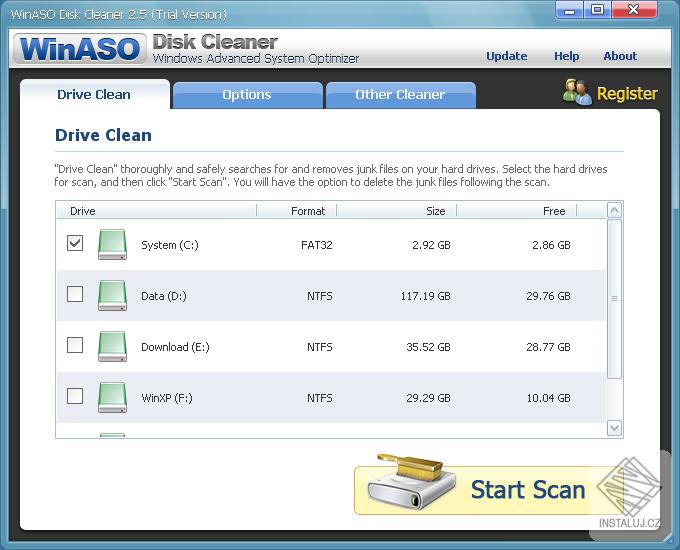Sort by the Free column header

coord(517,211)
